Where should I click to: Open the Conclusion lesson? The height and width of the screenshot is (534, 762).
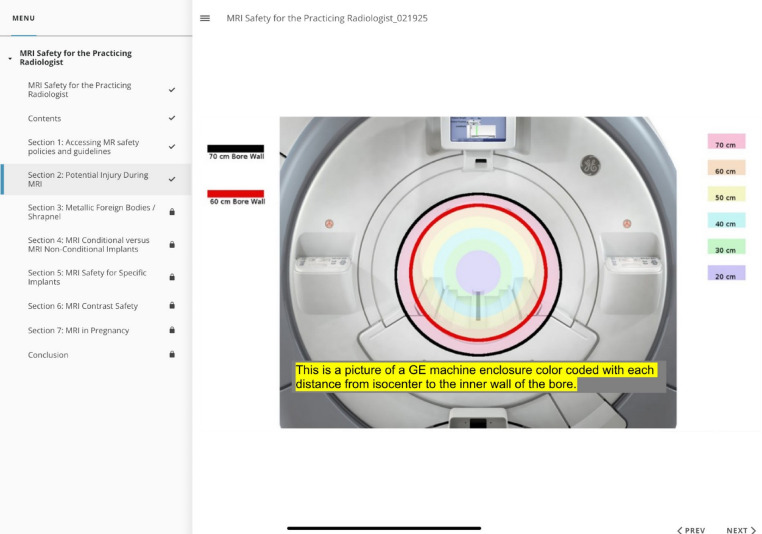click(x=96, y=355)
